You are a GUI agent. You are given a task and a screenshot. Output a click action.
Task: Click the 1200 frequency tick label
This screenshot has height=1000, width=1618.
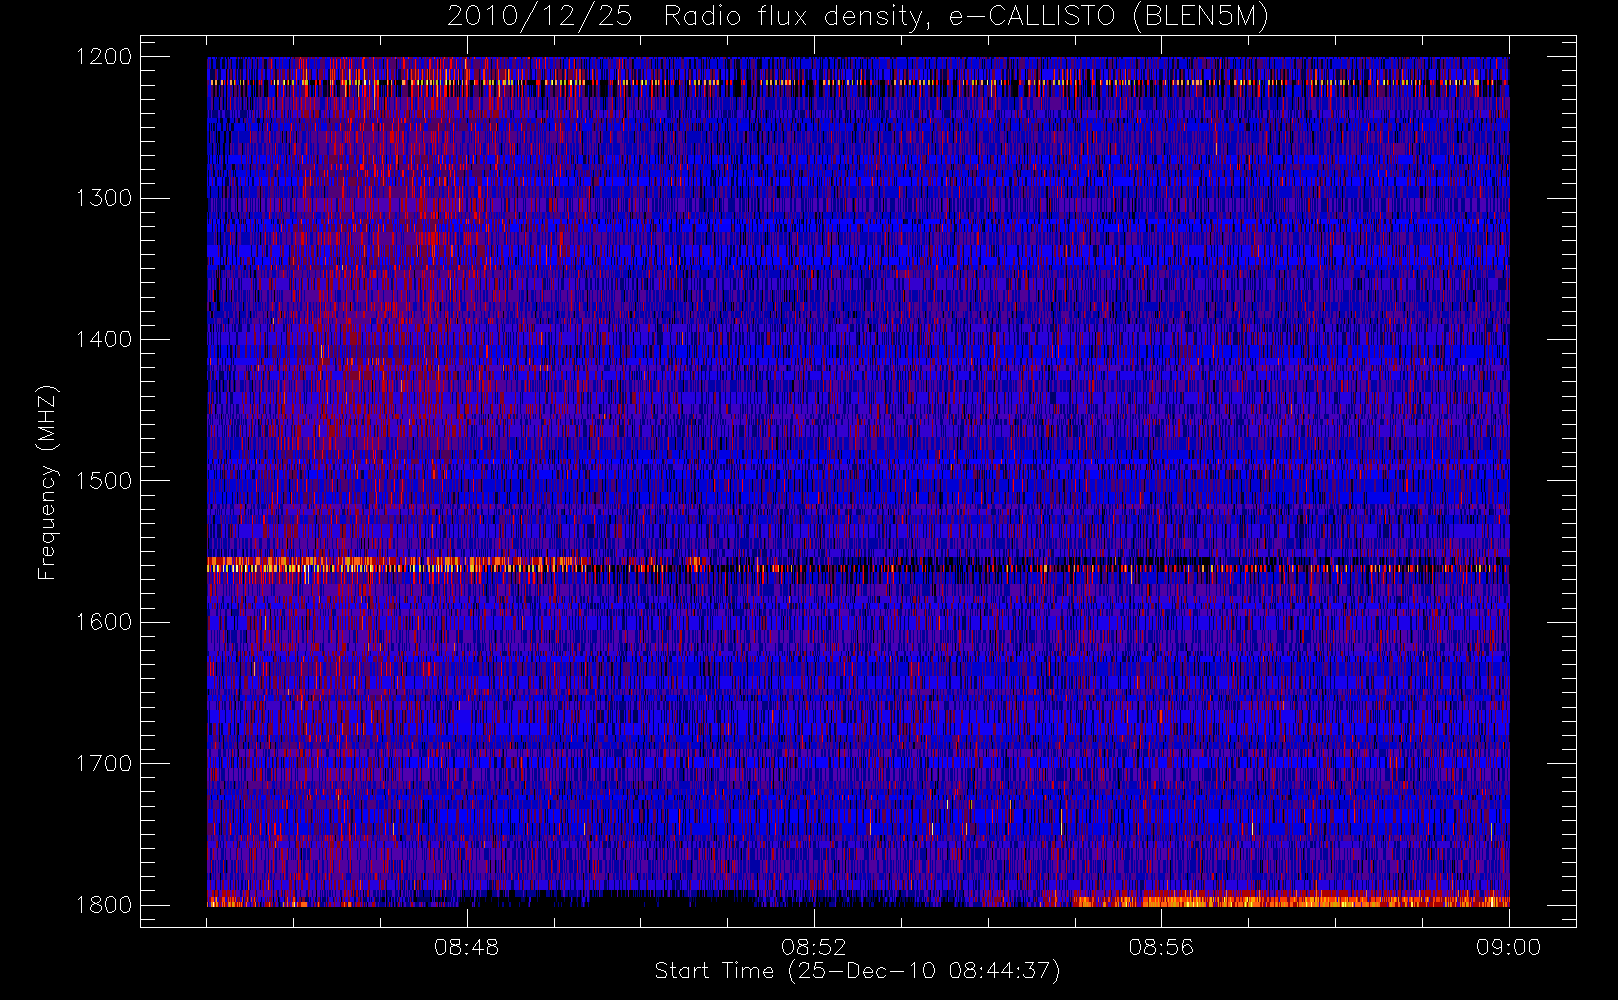click(x=104, y=57)
